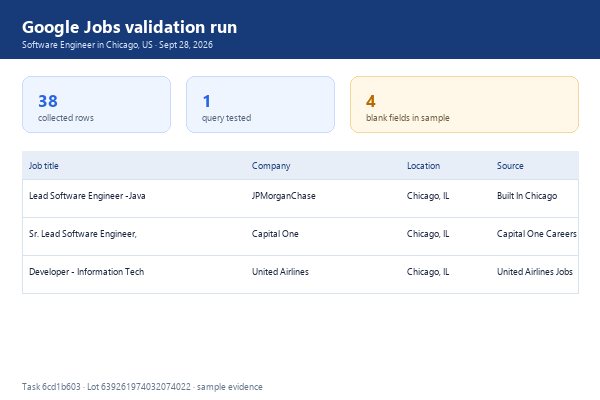Click the 'Company' column header
600x400 pixels.
pos(271,166)
